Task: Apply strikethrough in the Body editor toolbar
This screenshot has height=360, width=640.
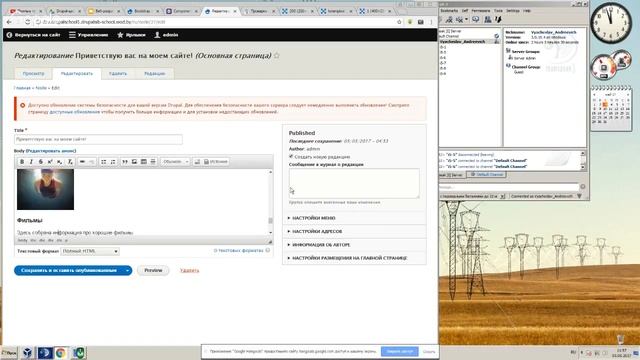Action: click(x=40, y=162)
